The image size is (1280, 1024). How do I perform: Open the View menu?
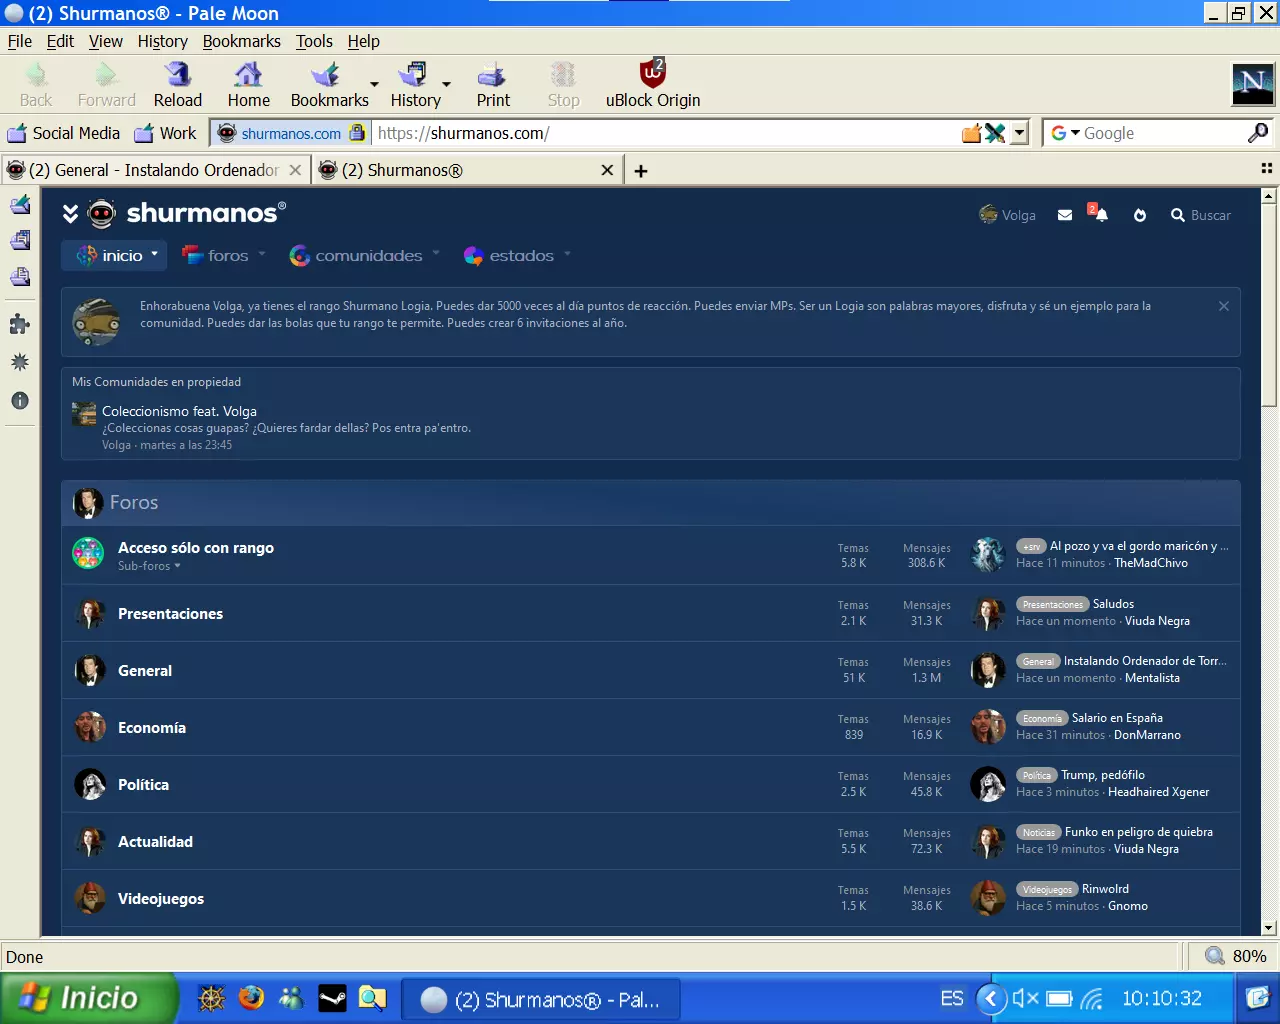(105, 41)
